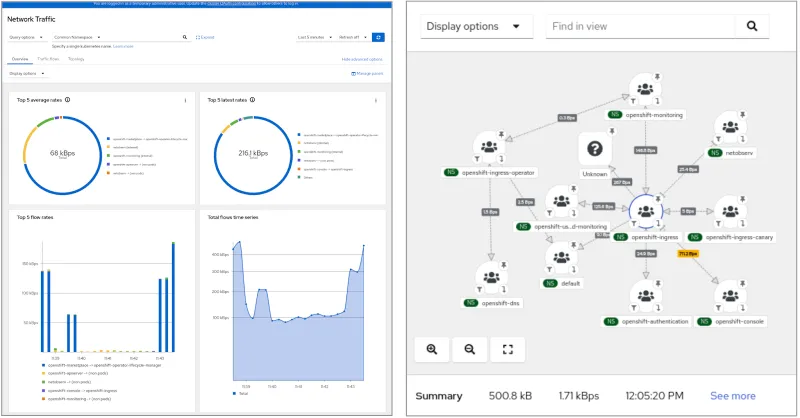800x418 pixels.
Task: Select the default namespace node
Action: point(561,258)
